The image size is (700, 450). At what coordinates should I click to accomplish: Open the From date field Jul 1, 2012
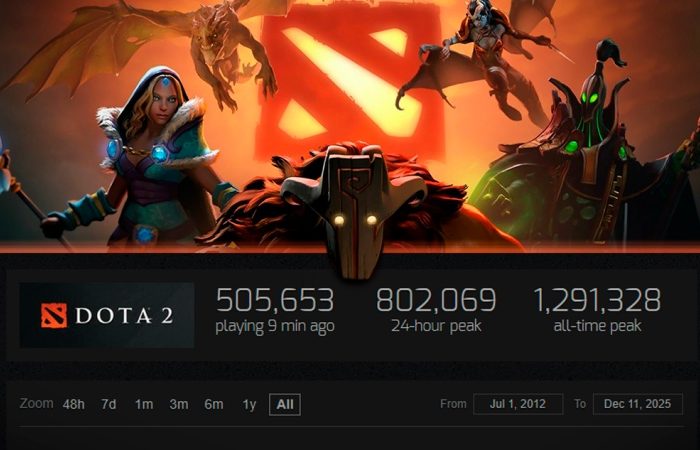518,404
